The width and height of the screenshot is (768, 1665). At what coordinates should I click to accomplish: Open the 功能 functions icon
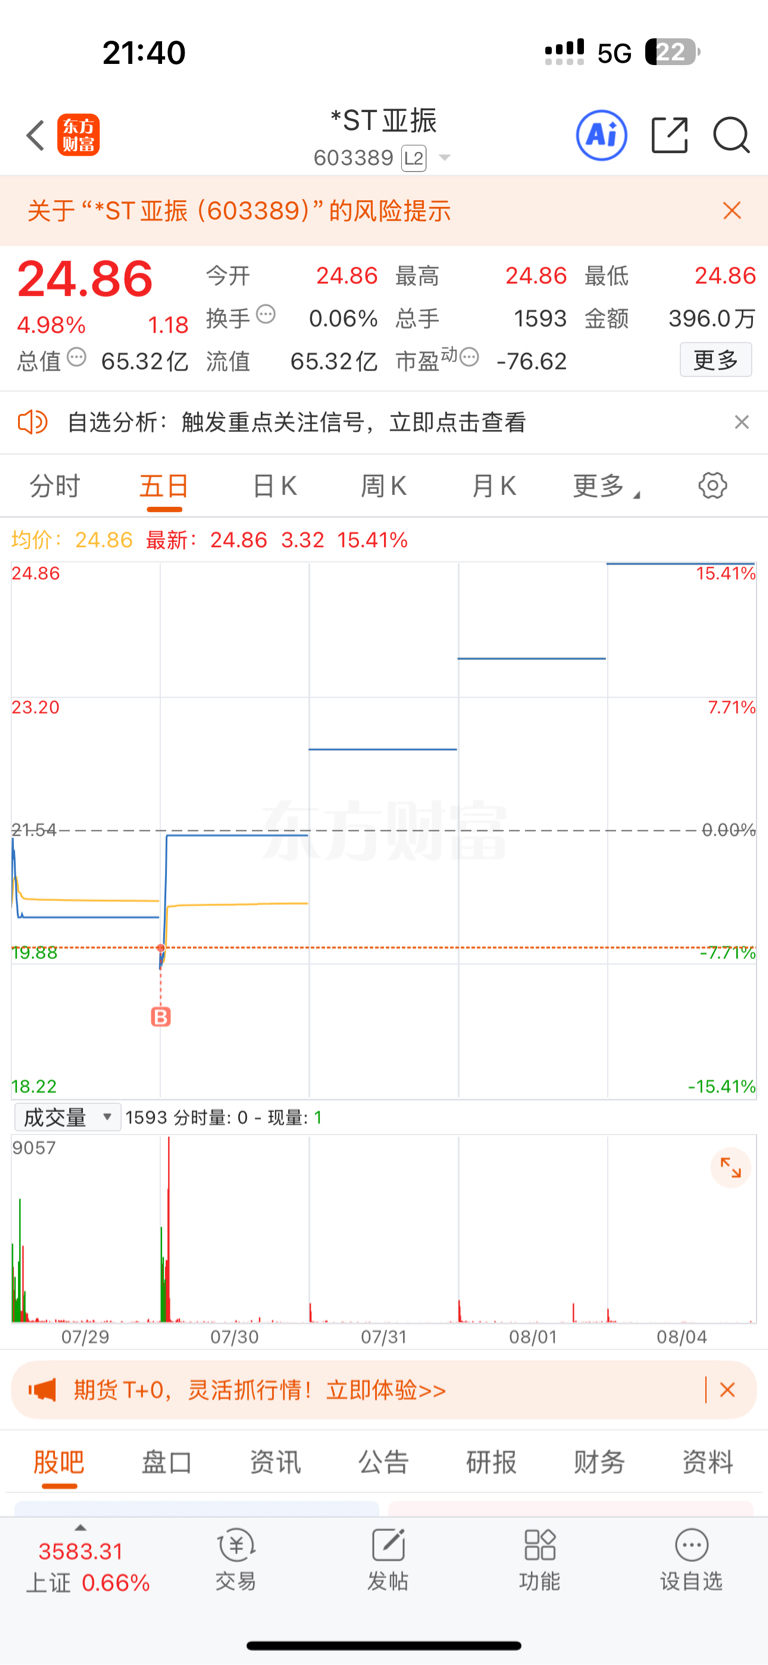[540, 1560]
